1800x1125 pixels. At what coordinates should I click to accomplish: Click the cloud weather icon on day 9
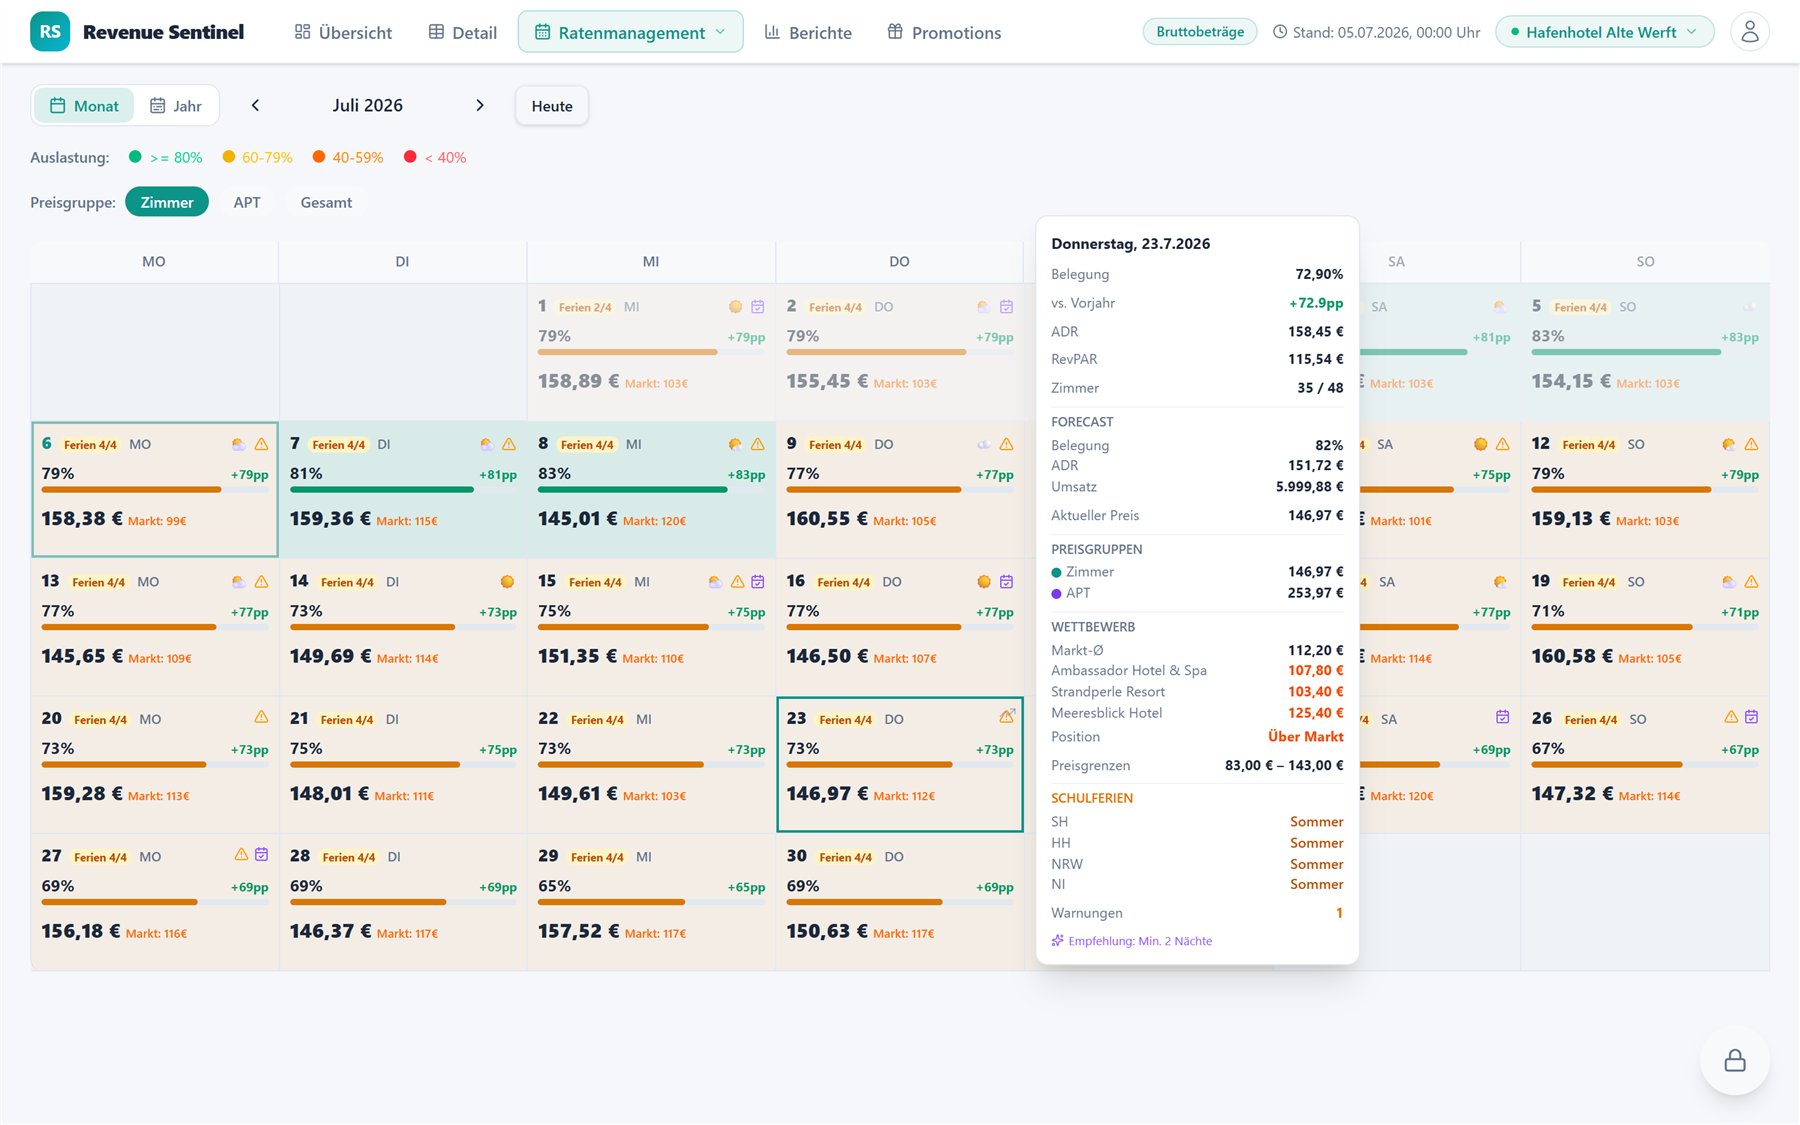coord(984,444)
